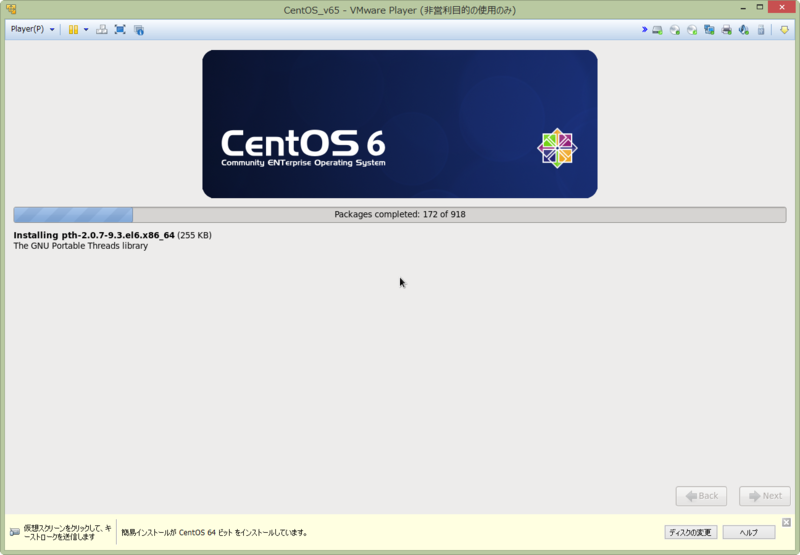The height and width of the screenshot is (555, 800).
Task: Click the yellow down-arrow message icon
Action: point(784,30)
